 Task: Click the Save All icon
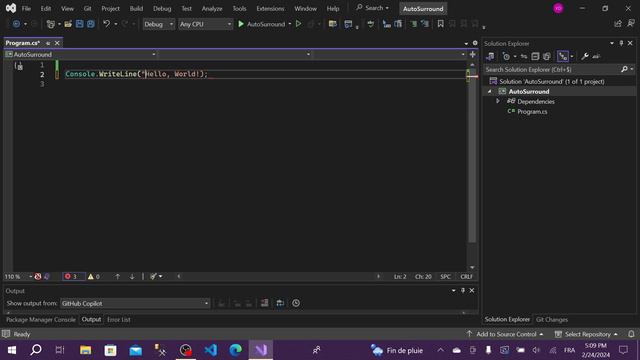[91, 24]
